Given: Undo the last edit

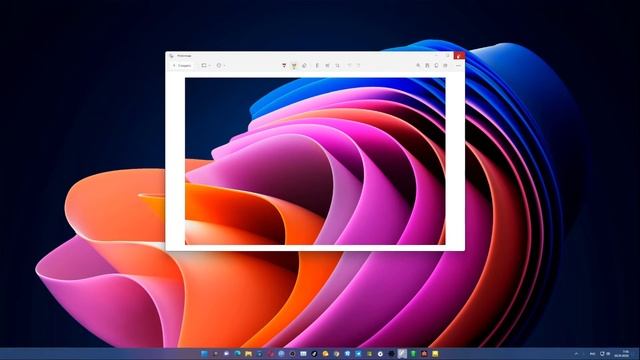Looking at the screenshot, I should click(x=349, y=65).
